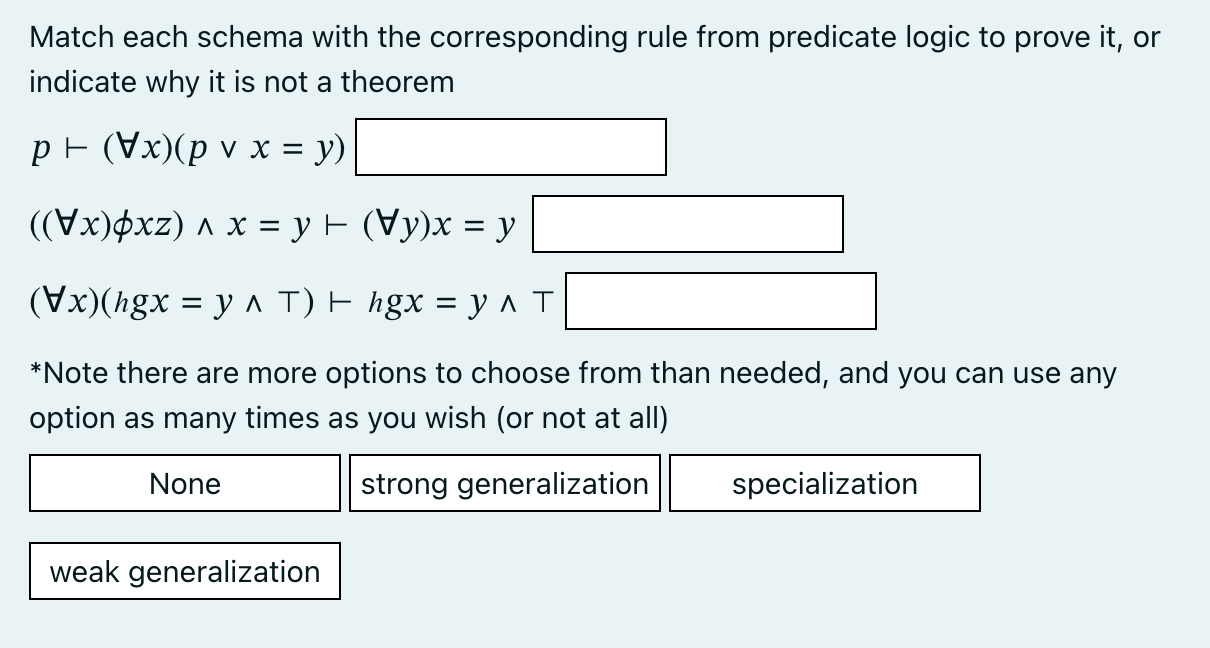Click the option on the second row of choices

[x=184, y=571]
